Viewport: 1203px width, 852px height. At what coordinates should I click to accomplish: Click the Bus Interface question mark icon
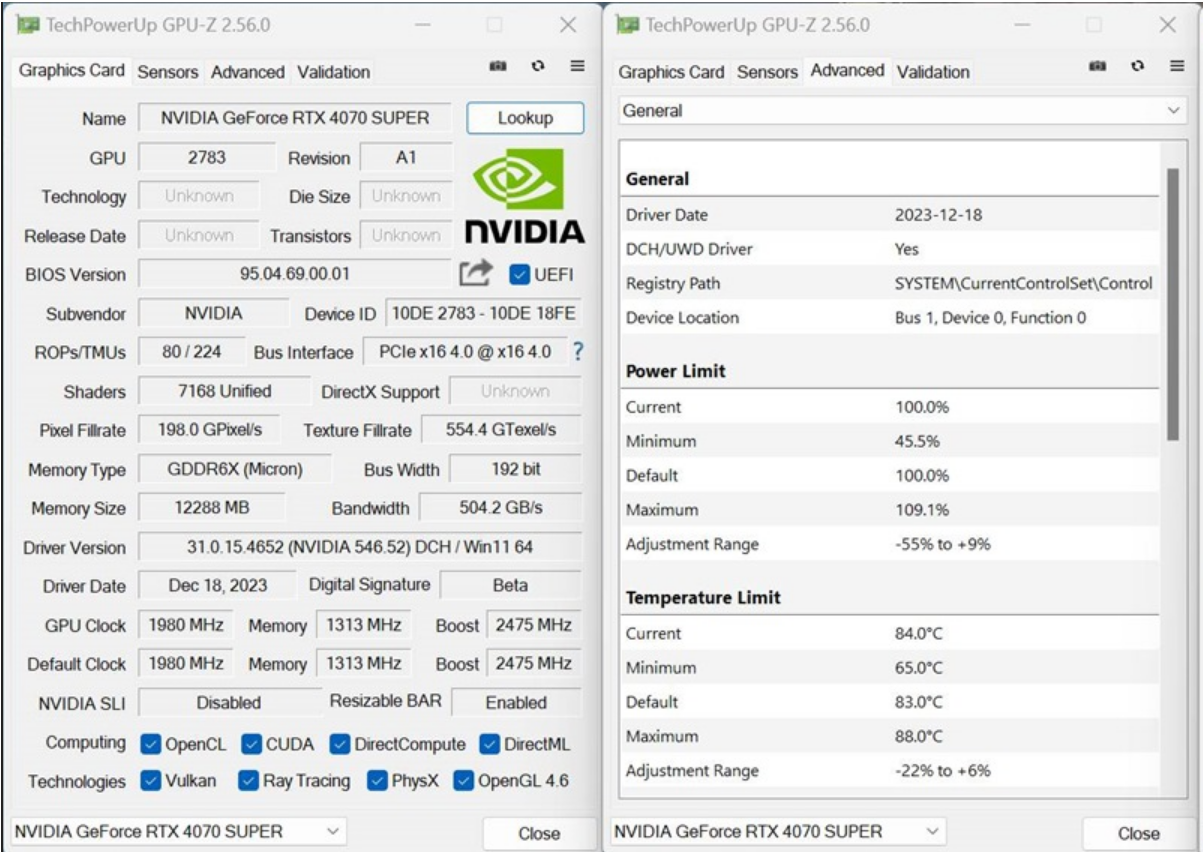point(577,352)
